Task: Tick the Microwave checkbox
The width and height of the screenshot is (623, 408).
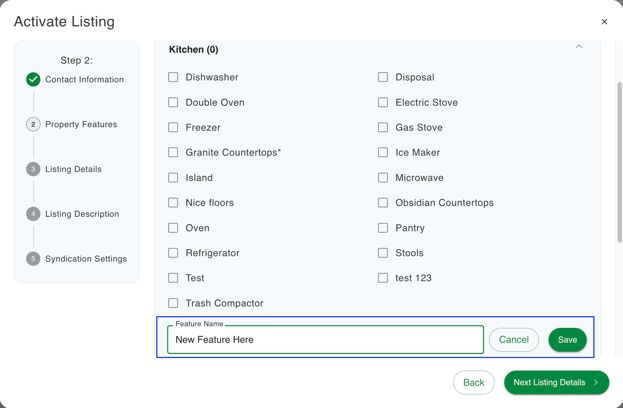Action: click(x=383, y=178)
